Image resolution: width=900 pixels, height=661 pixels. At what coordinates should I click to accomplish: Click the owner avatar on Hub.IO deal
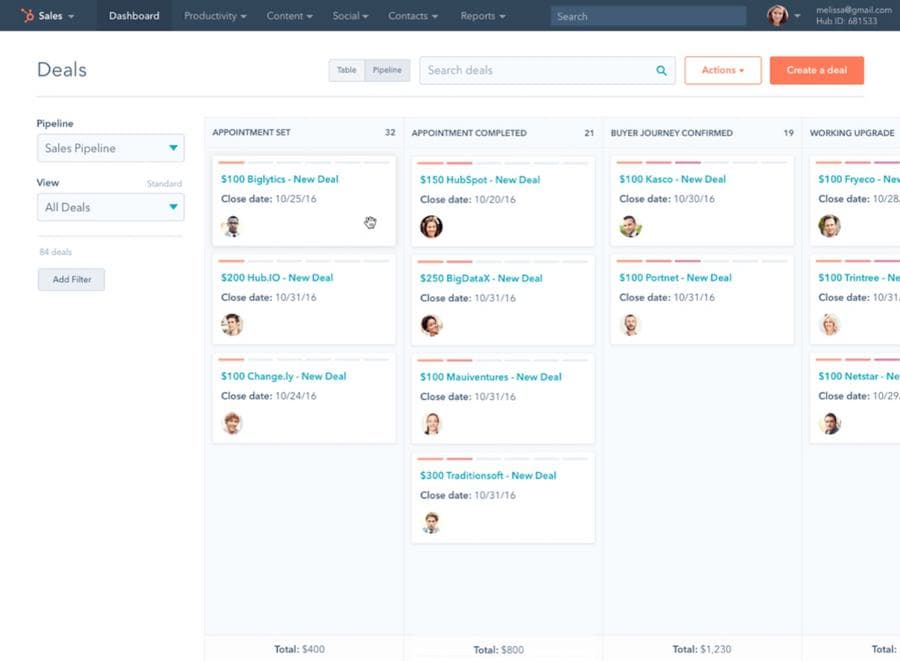tap(232, 325)
